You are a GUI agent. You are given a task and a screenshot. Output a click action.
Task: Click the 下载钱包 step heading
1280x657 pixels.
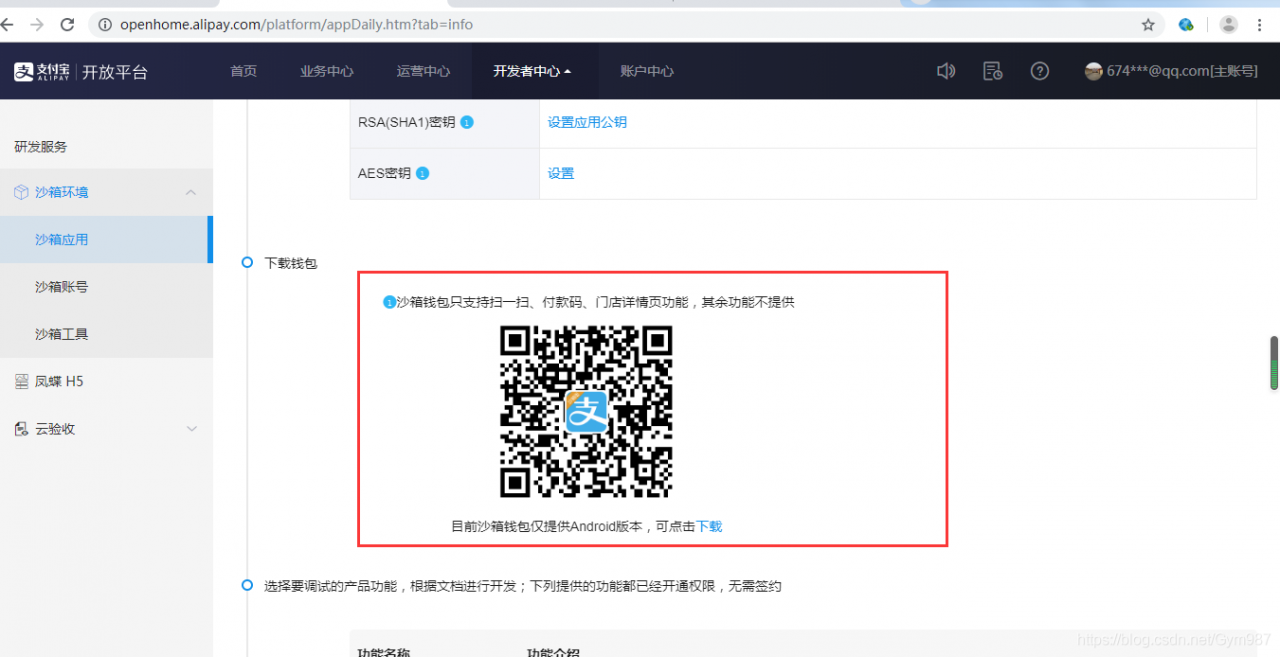[290, 263]
